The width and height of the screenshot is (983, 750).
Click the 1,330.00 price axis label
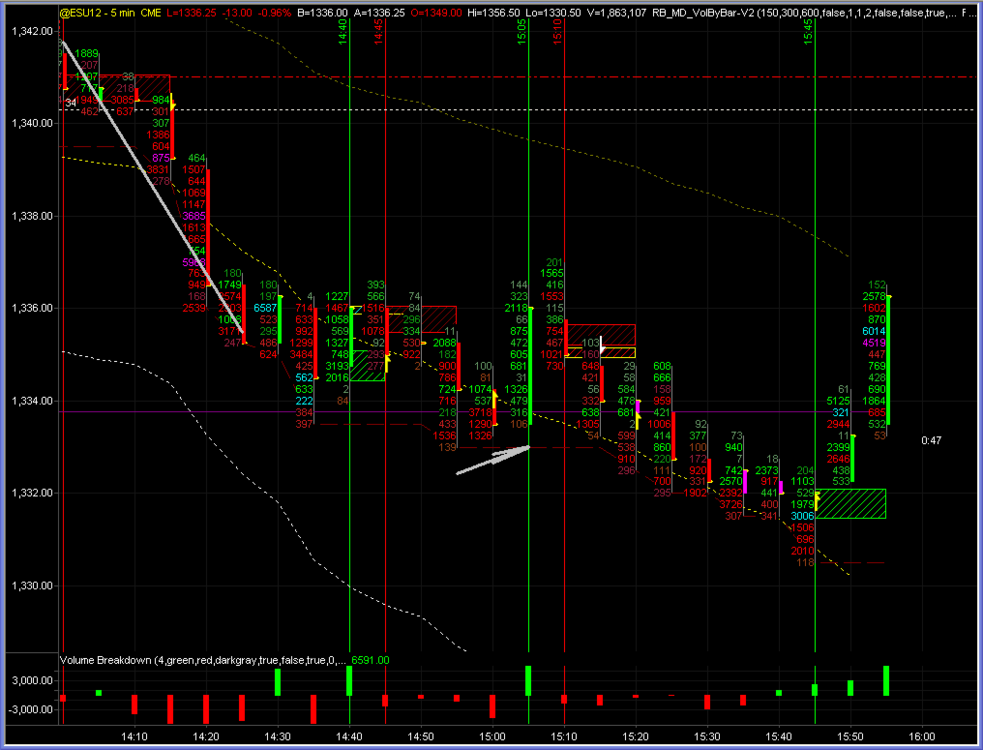32,586
